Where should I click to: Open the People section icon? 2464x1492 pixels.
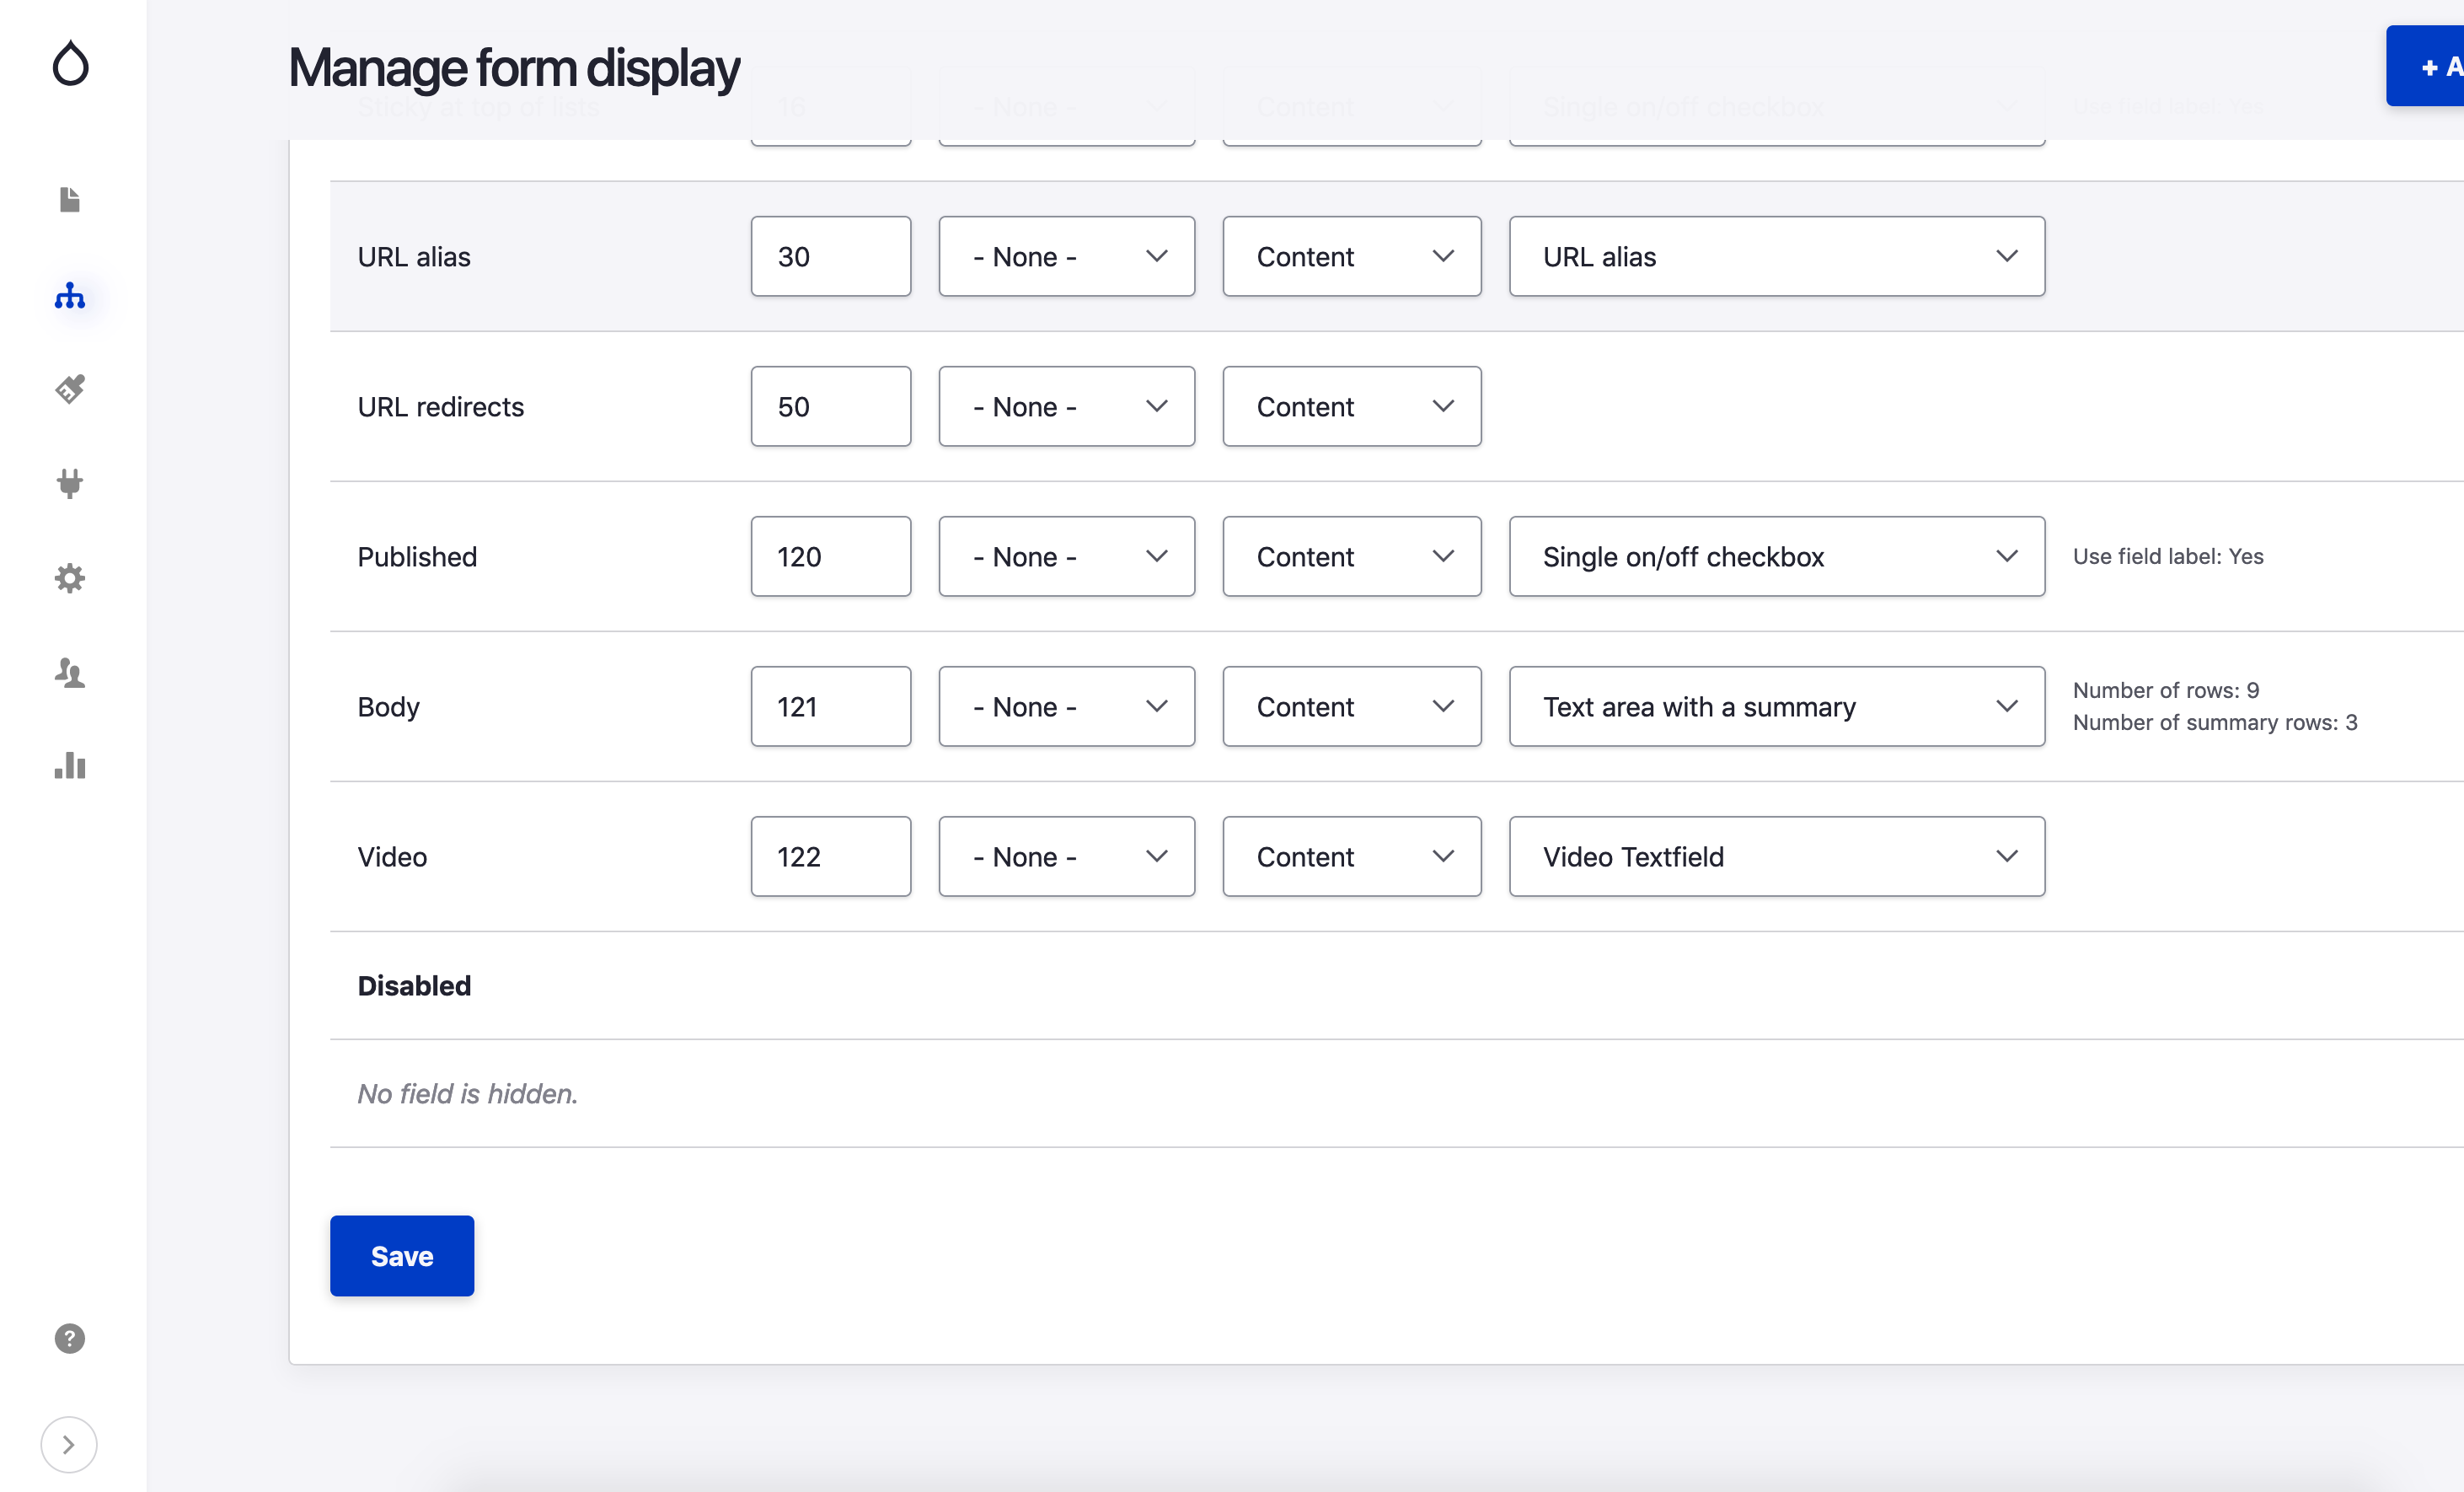tap(69, 672)
